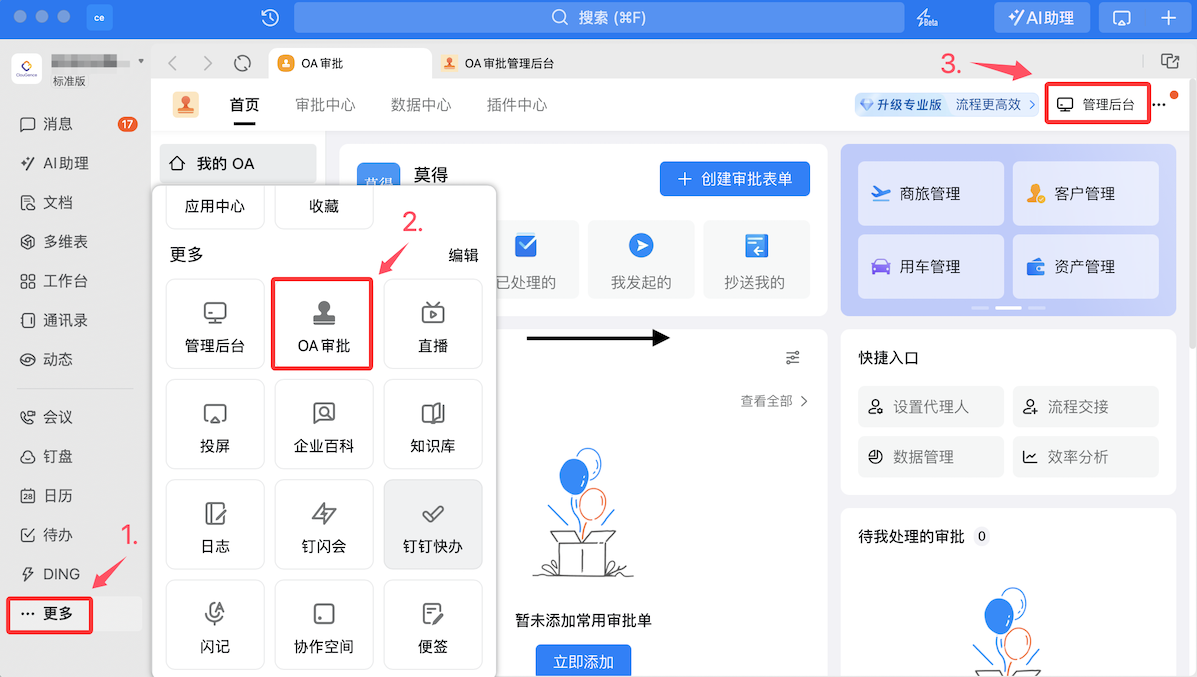1197x677 pixels.
Task: Launch the 闪记 voice notes app
Action: (x=215, y=626)
